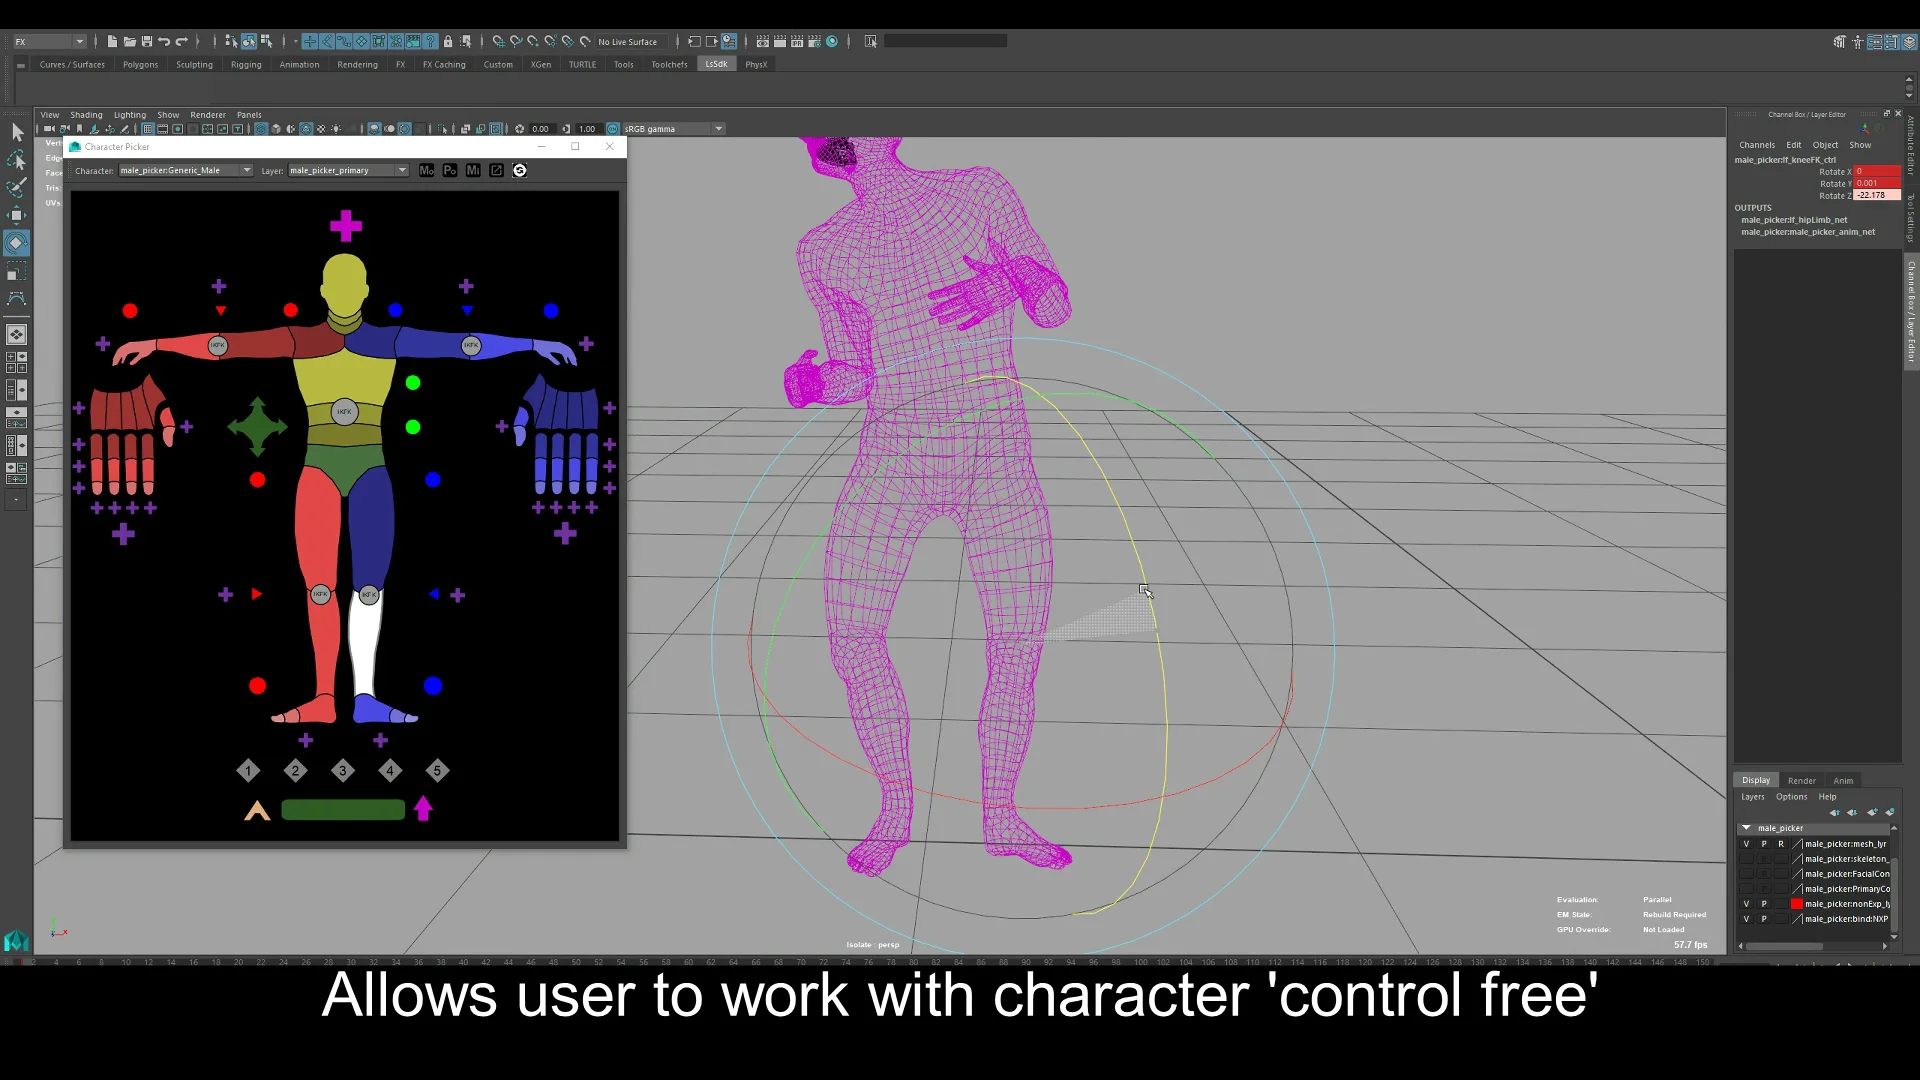Click the red color swatch on male_picker:nonExp layer
Screen dimensions: 1920x1080
pyautogui.click(x=1797, y=904)
